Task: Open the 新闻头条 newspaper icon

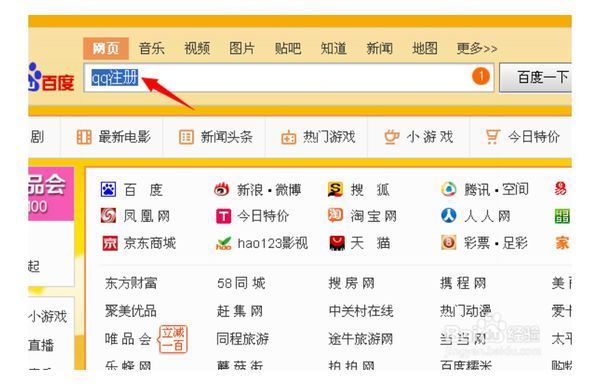Action: click(186, 137)
